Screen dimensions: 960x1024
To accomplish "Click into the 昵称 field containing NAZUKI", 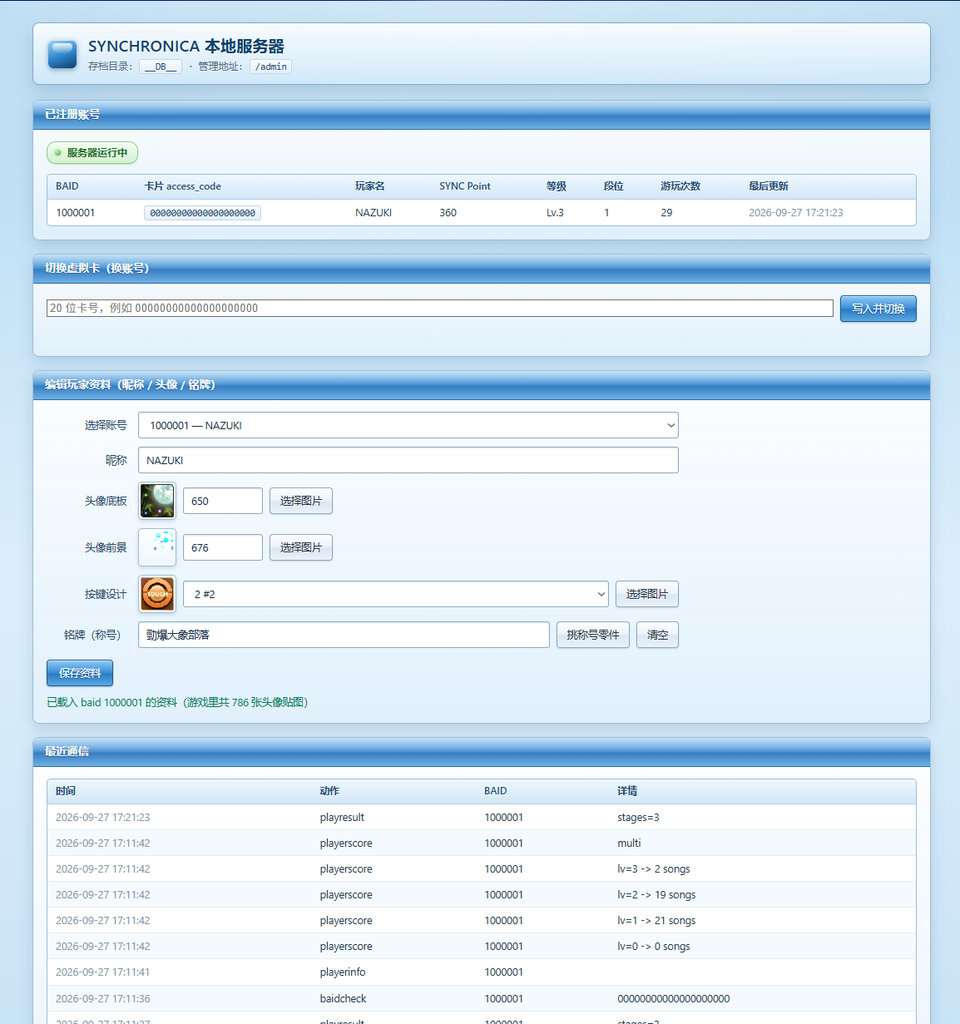I will (408, 460).
